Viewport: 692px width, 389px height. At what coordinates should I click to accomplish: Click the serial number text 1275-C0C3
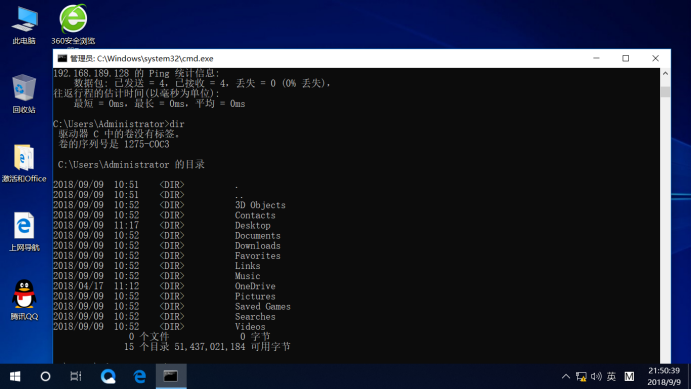147,144
